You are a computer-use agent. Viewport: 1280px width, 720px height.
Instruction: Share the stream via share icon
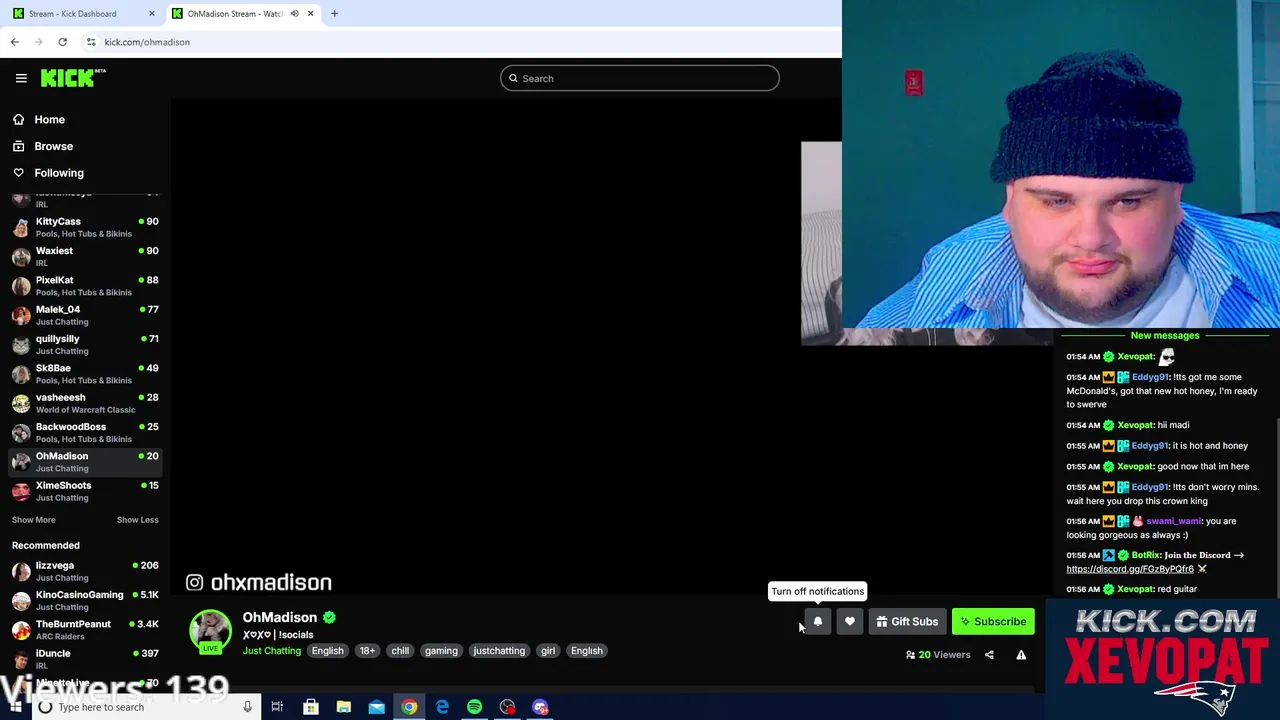[x=989, y=655]
